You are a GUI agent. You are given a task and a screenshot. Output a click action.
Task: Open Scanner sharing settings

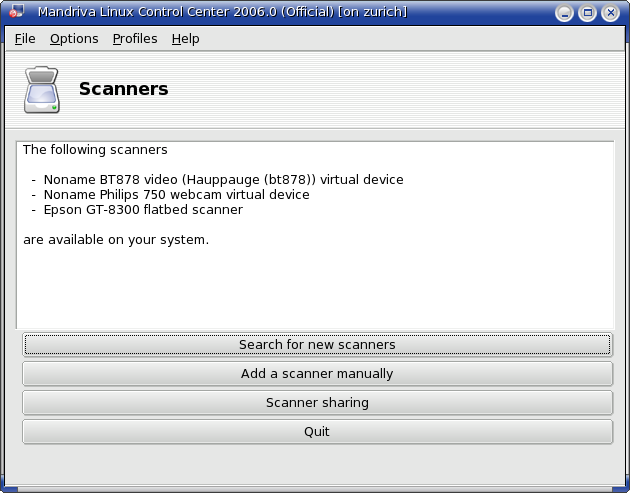[317, 403]
